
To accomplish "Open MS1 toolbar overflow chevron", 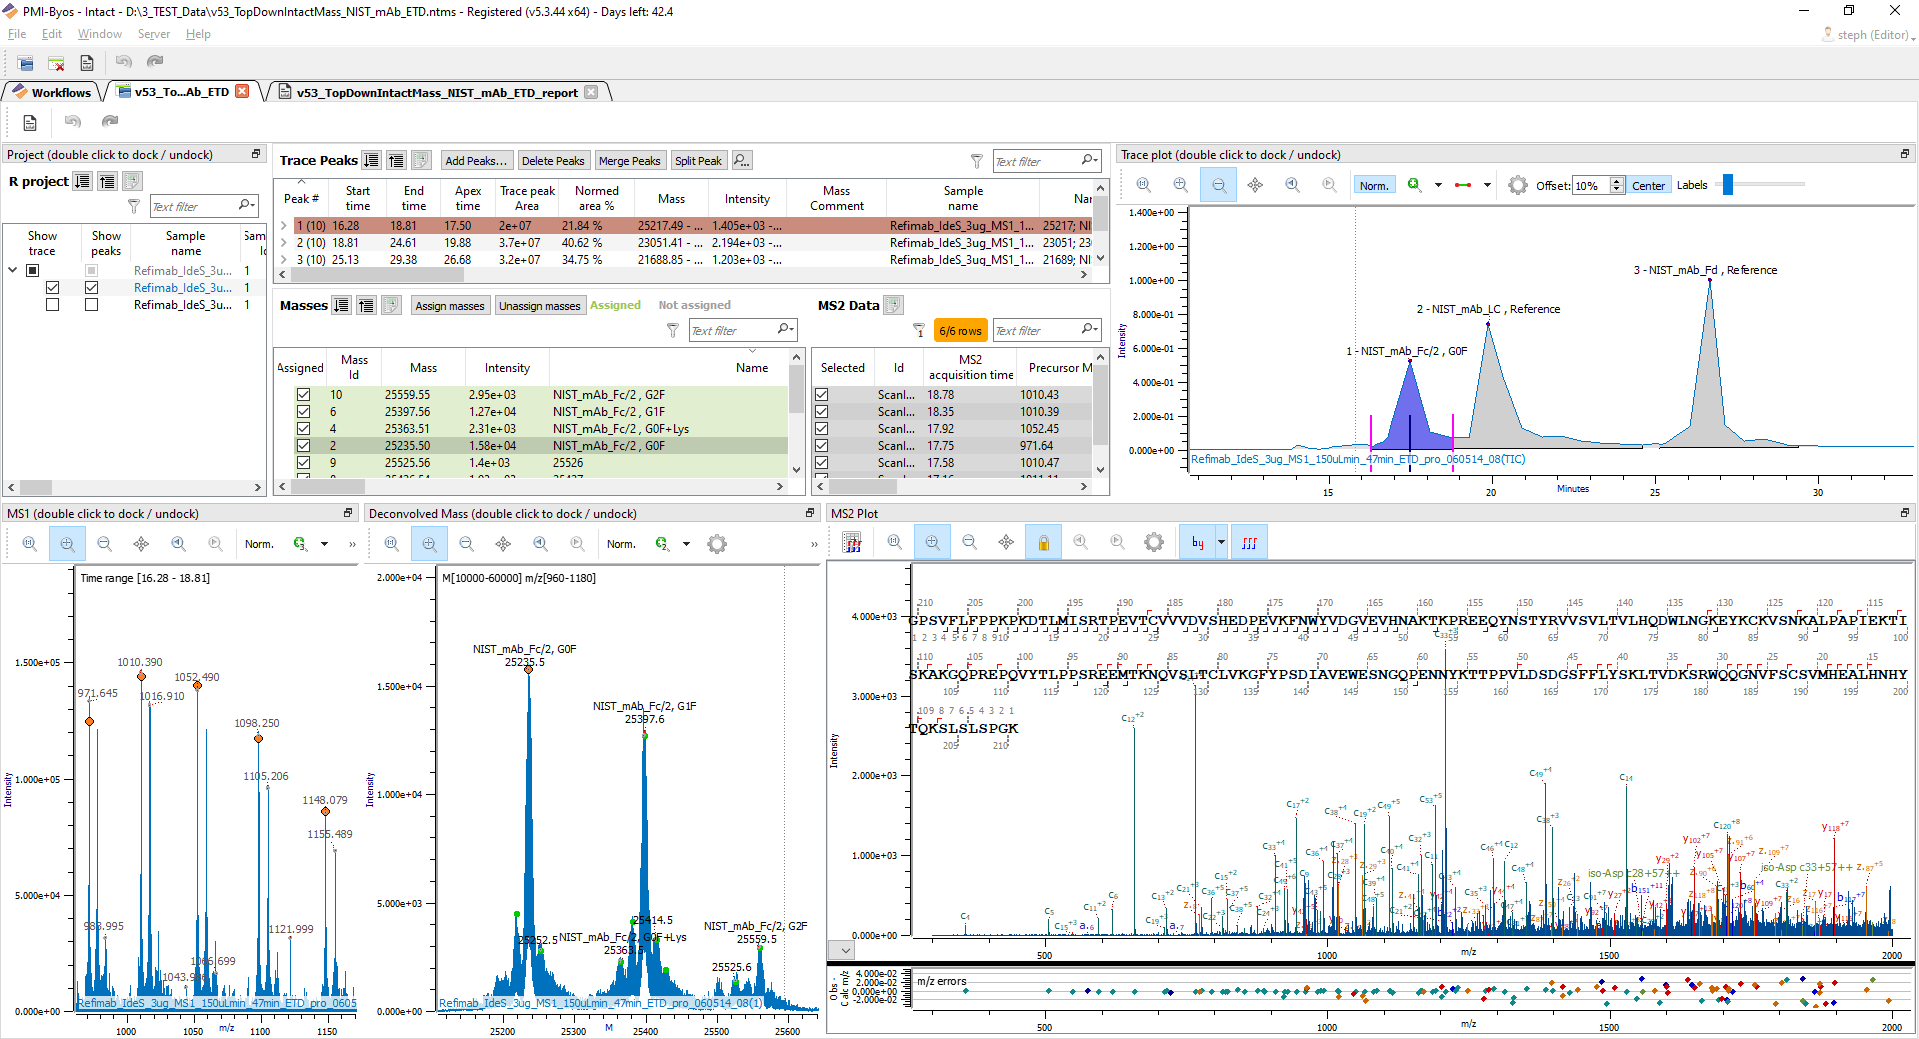I will coord(352,544).
